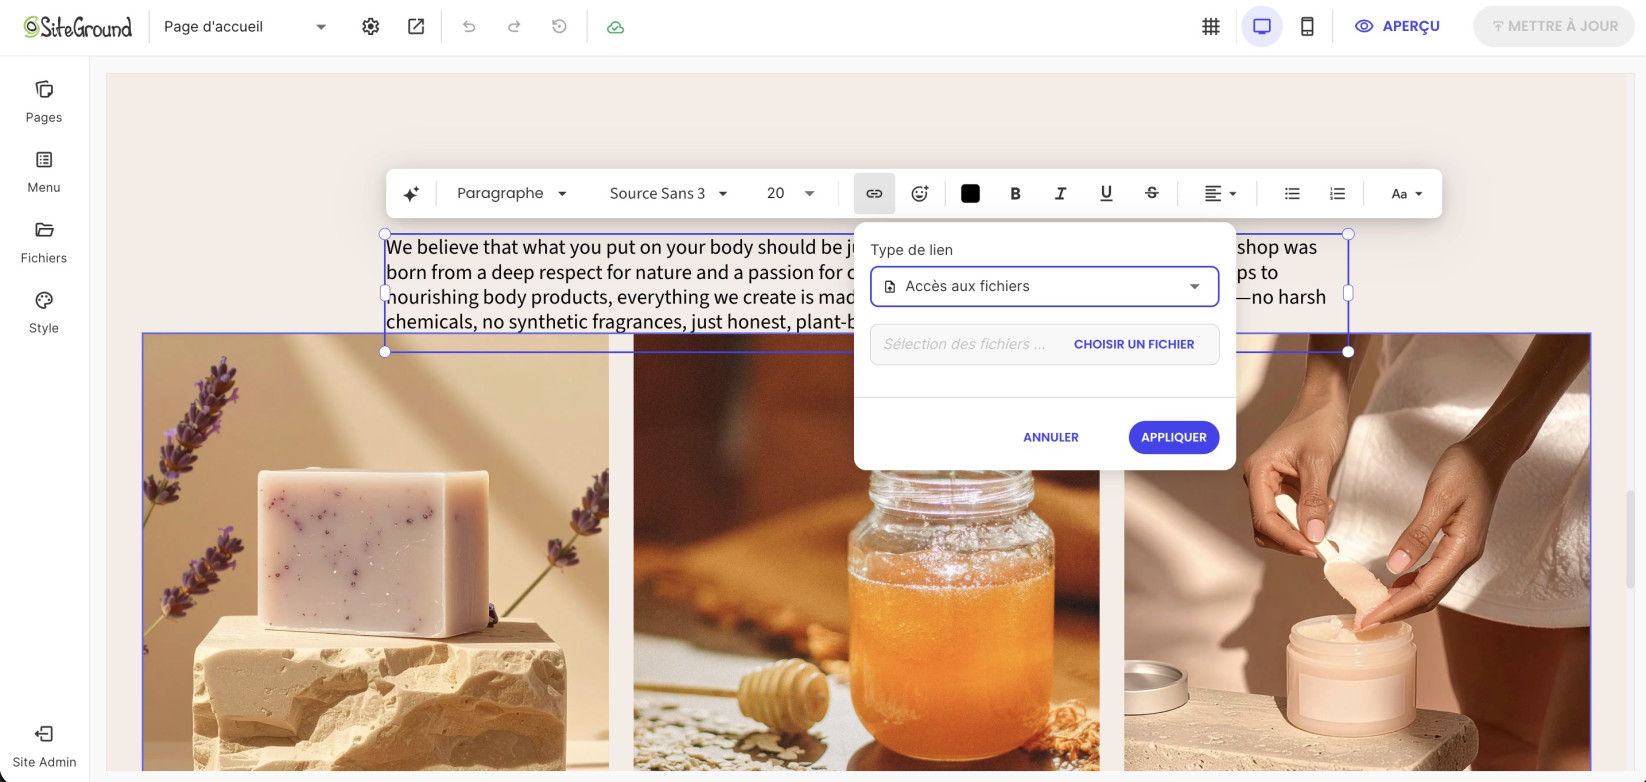Click the APERÇU preview button
The width and height of the screenshot is (1646, 782).
[x=1397, y=27]
